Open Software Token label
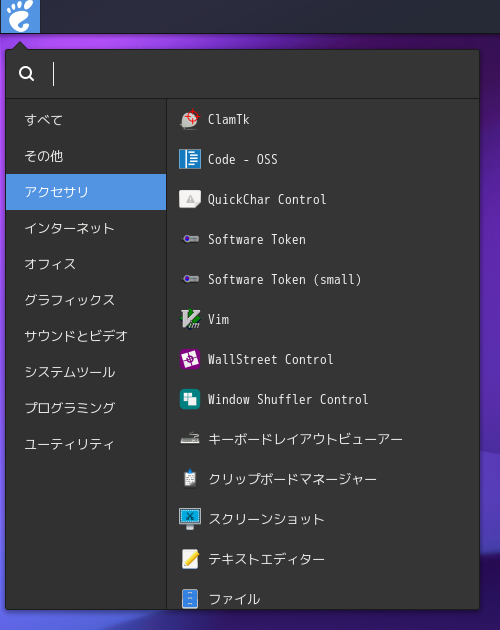500x630 pixels. 257,239
